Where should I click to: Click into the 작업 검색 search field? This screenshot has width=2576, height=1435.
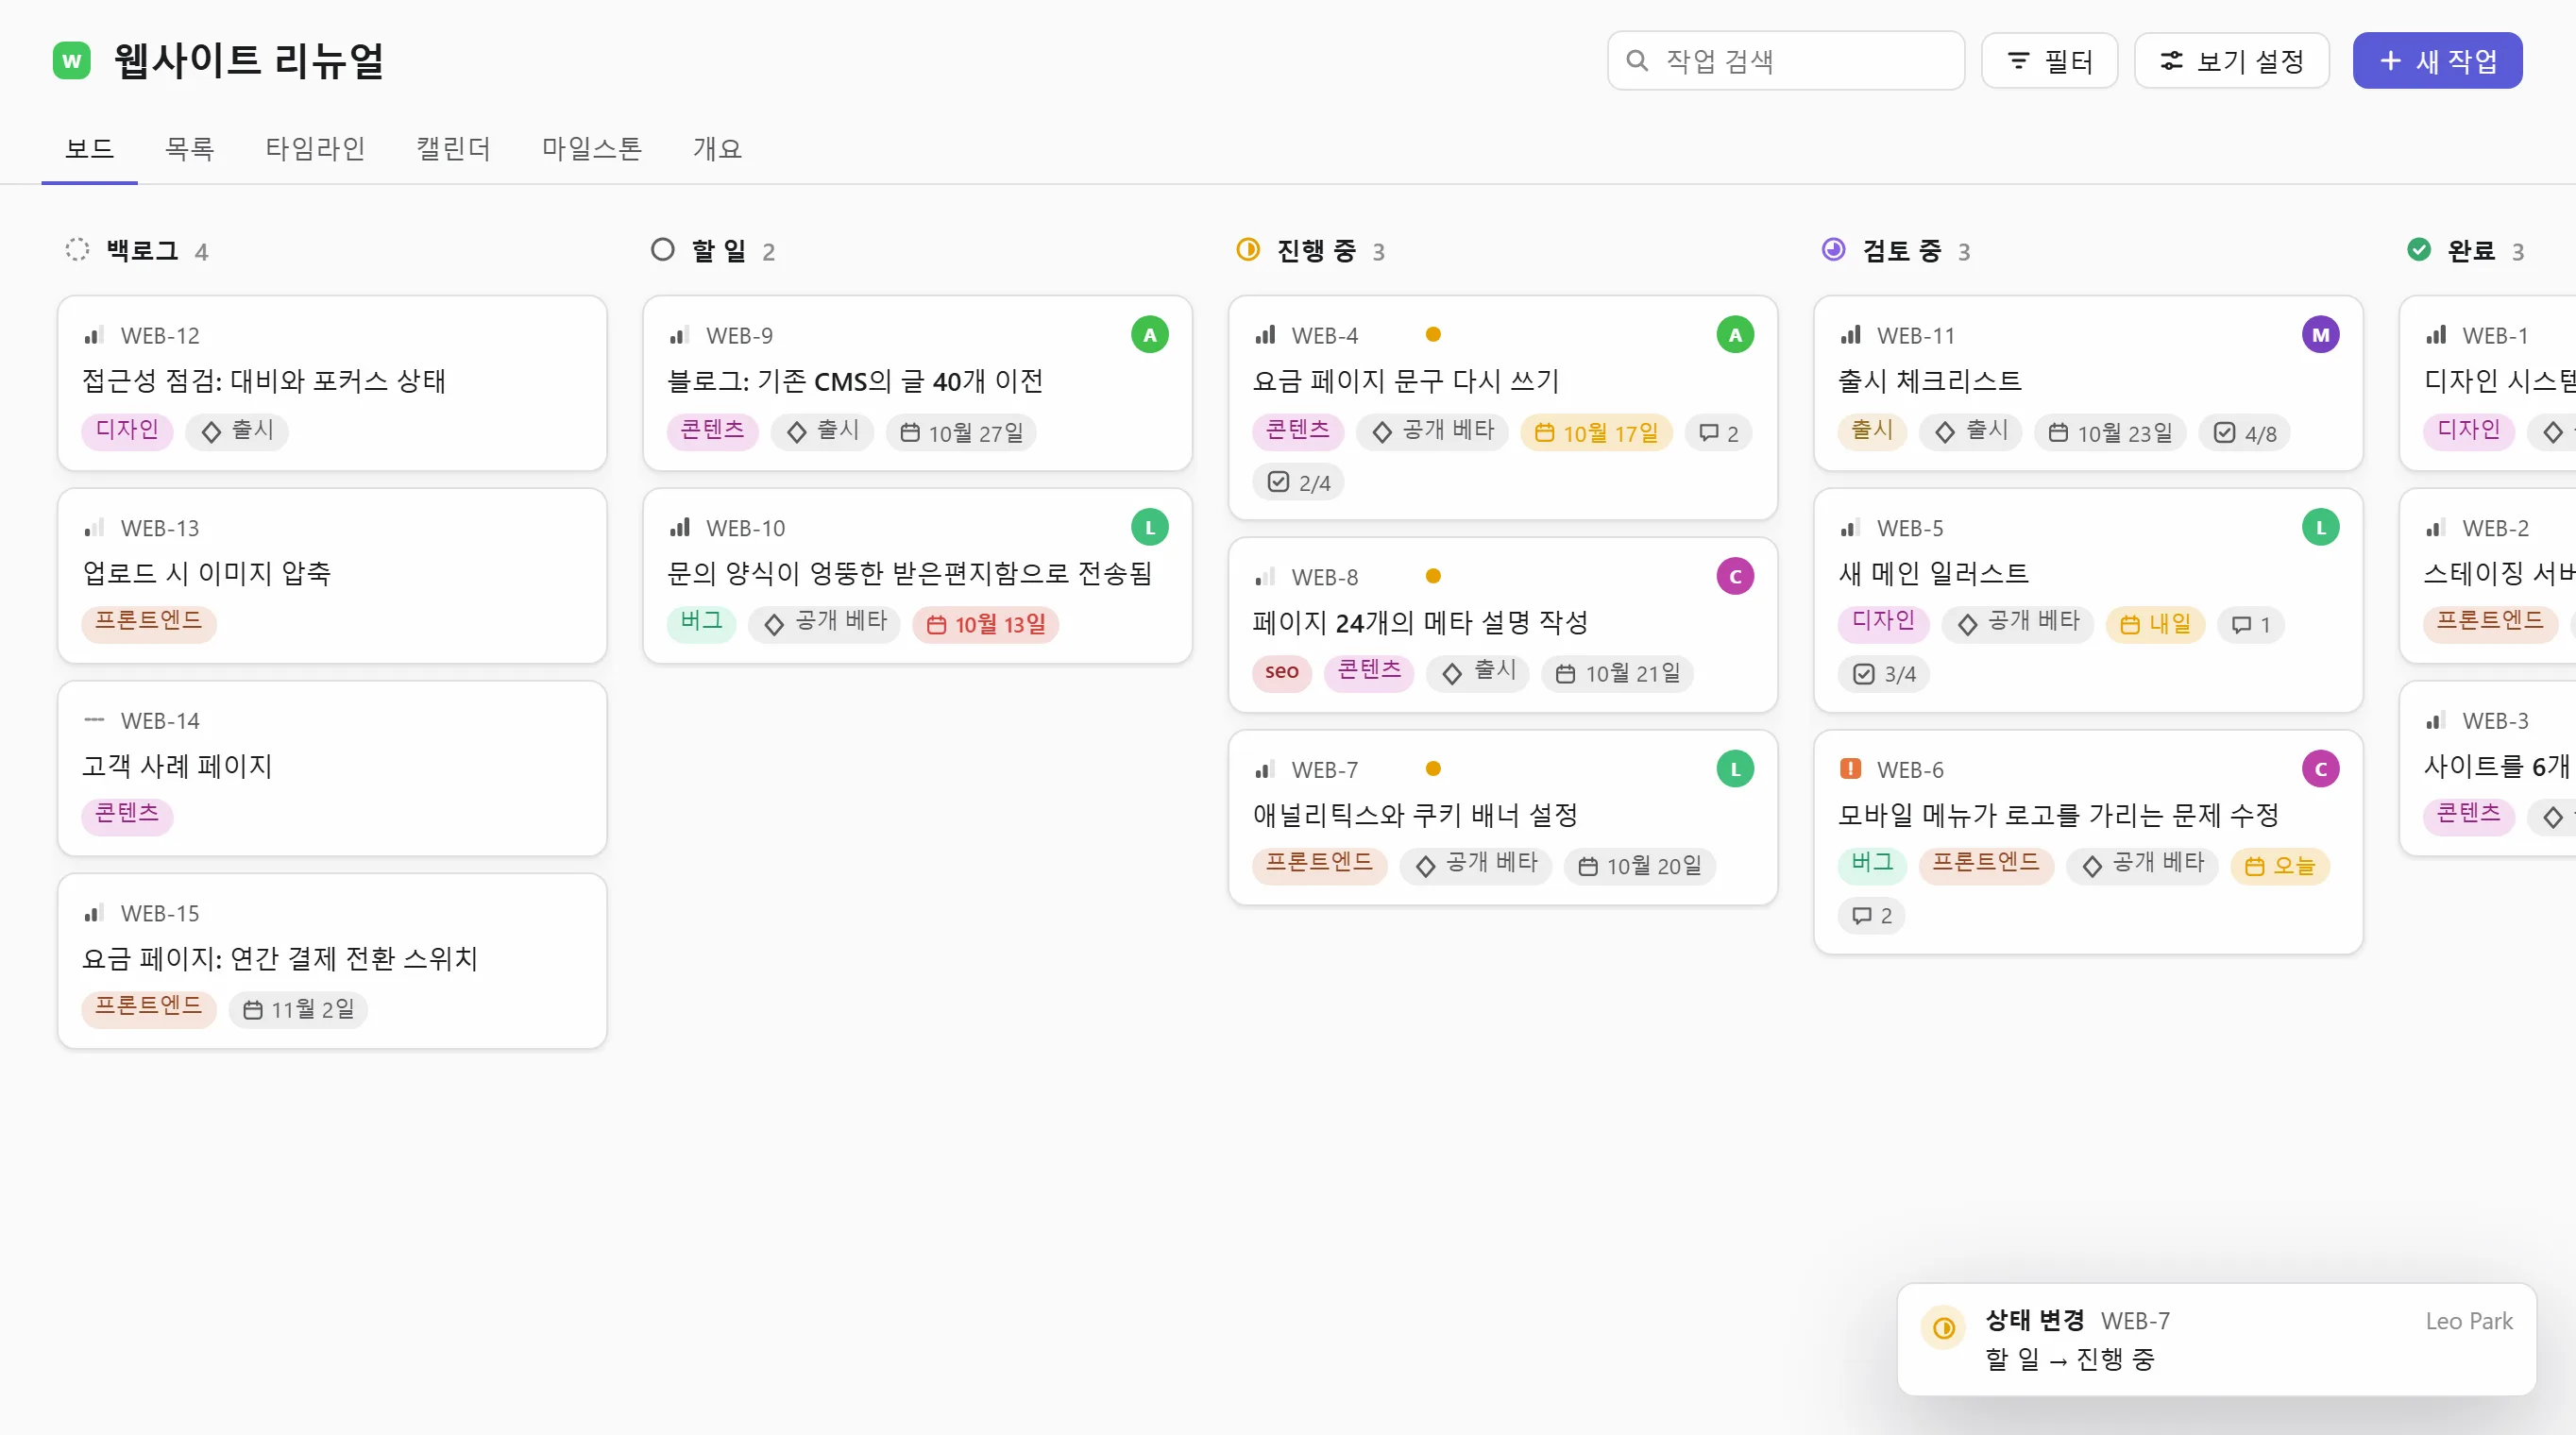pos(1786,61)
